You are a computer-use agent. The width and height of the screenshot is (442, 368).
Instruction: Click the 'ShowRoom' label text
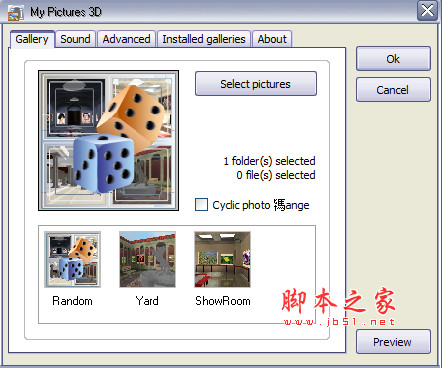[223, 301]
